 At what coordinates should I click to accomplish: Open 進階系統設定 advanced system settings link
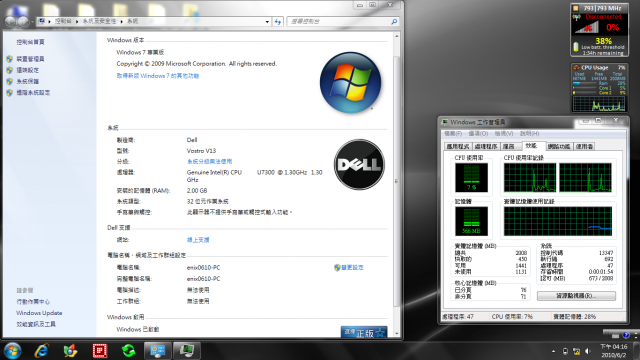coord(33,93)
